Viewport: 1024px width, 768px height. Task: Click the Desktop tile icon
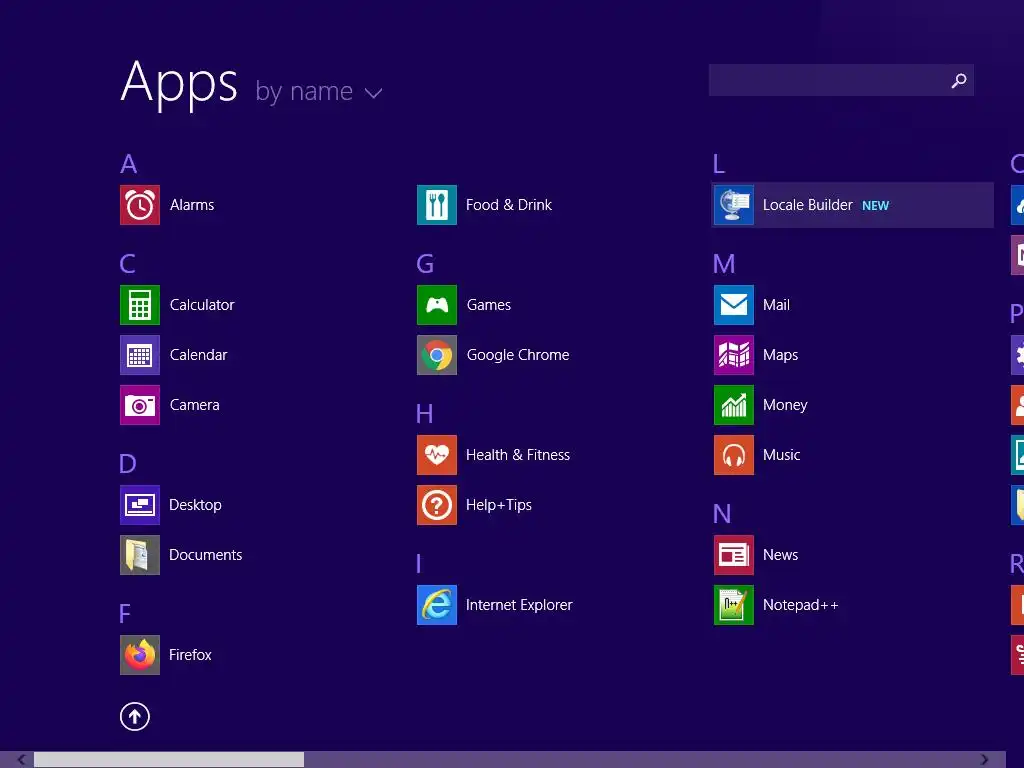[140, 505]
